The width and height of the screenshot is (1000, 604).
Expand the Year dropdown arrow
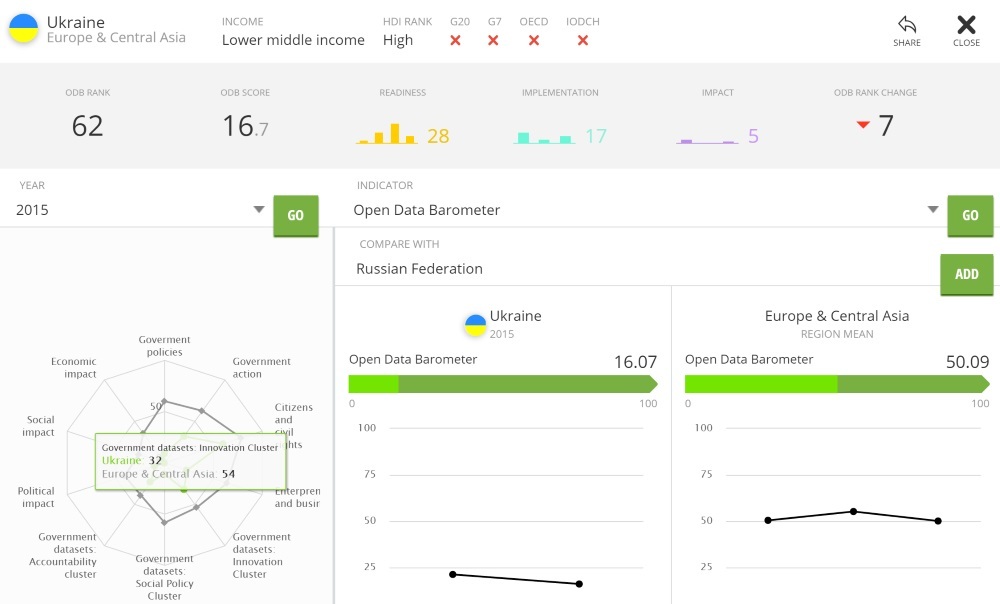point(258,209)
